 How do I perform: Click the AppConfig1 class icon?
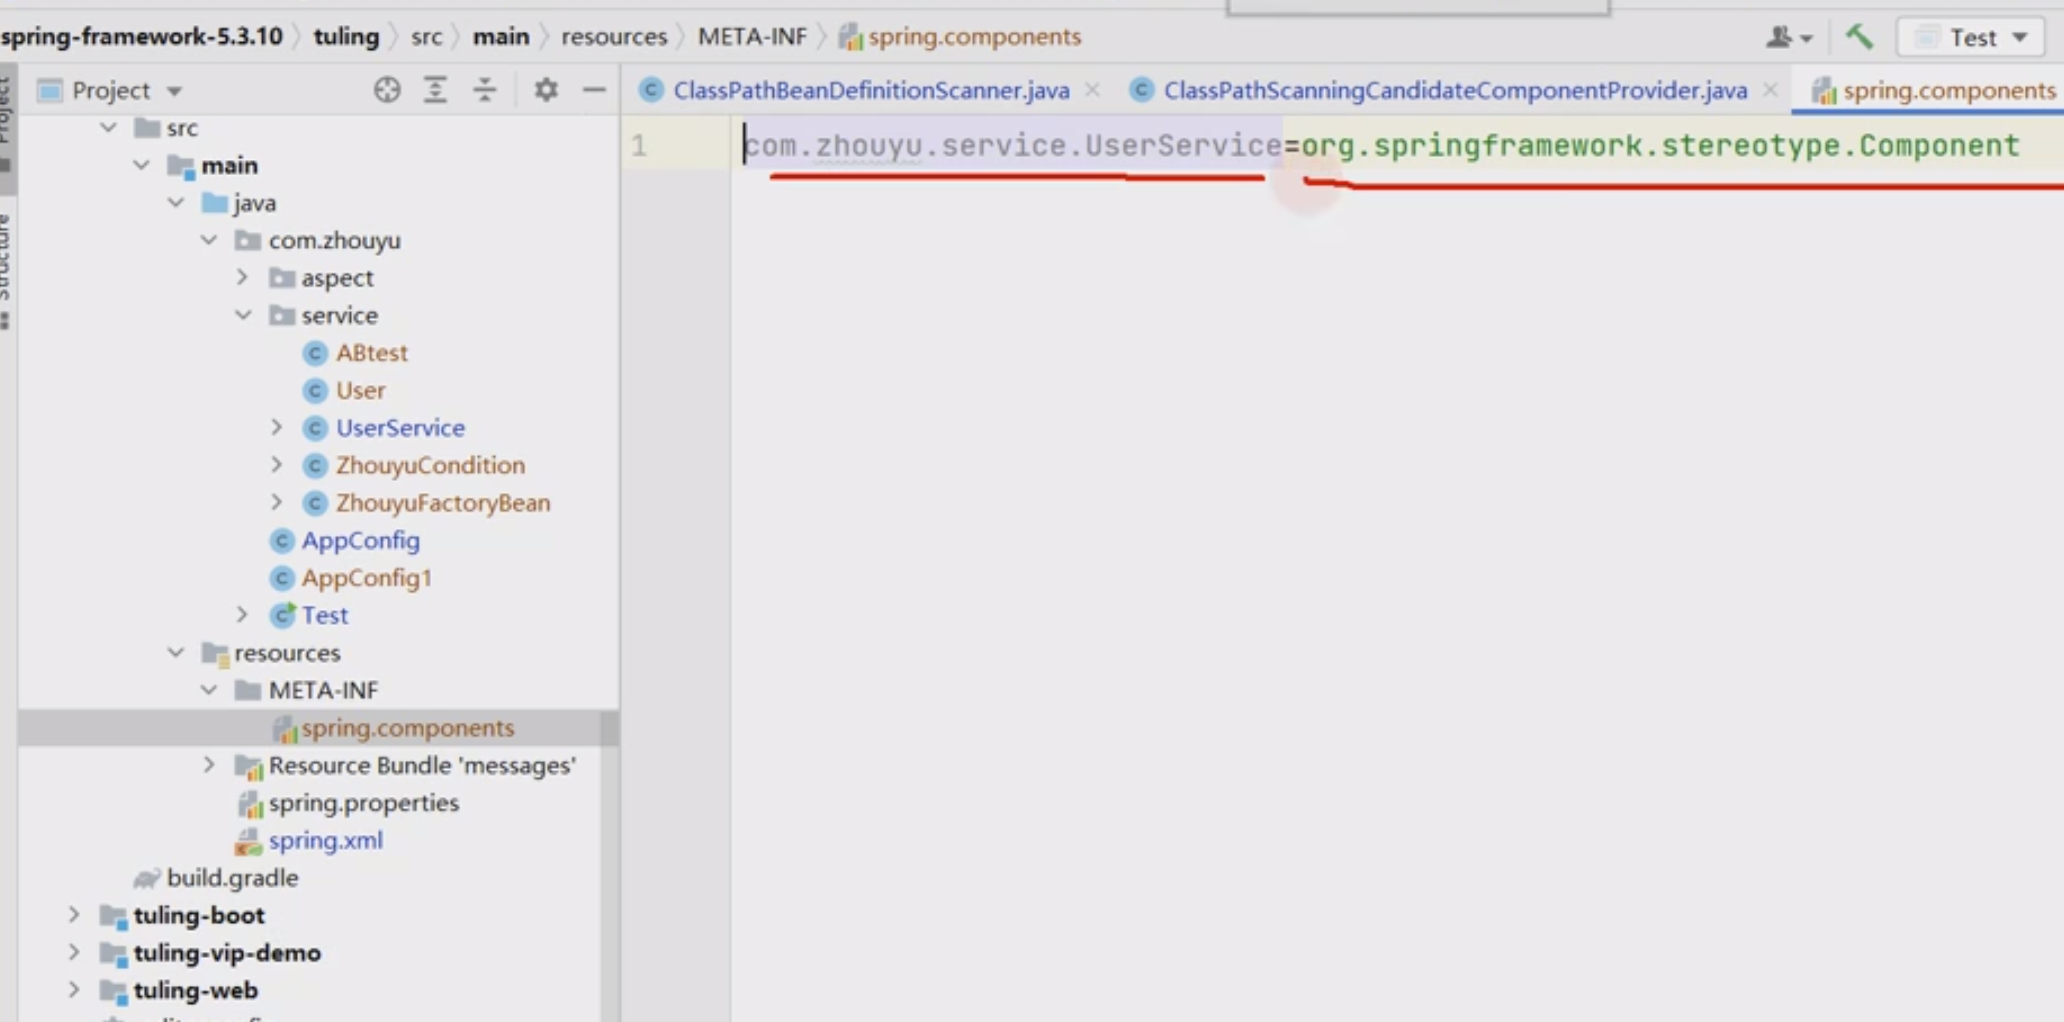pos(282,578)
